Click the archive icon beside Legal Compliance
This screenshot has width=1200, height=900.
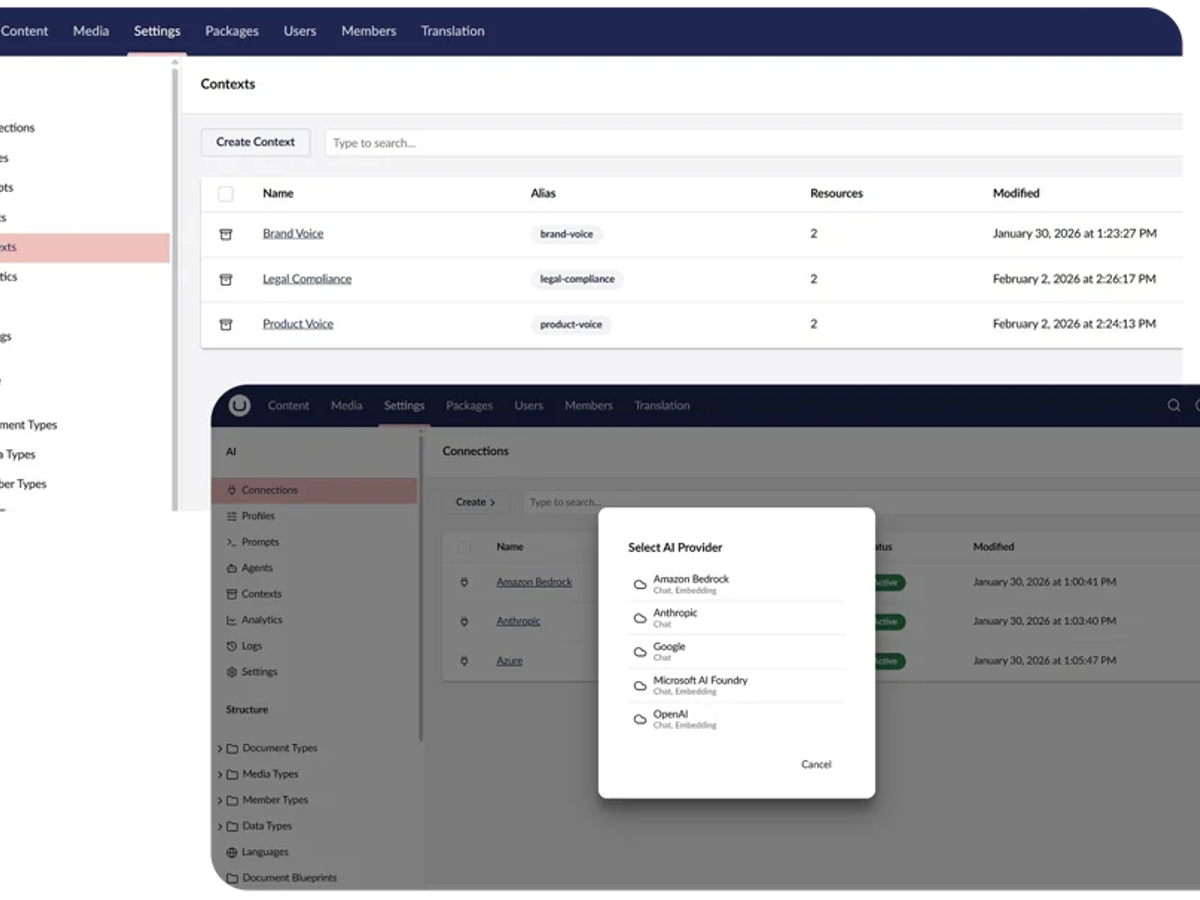(226, 280)
